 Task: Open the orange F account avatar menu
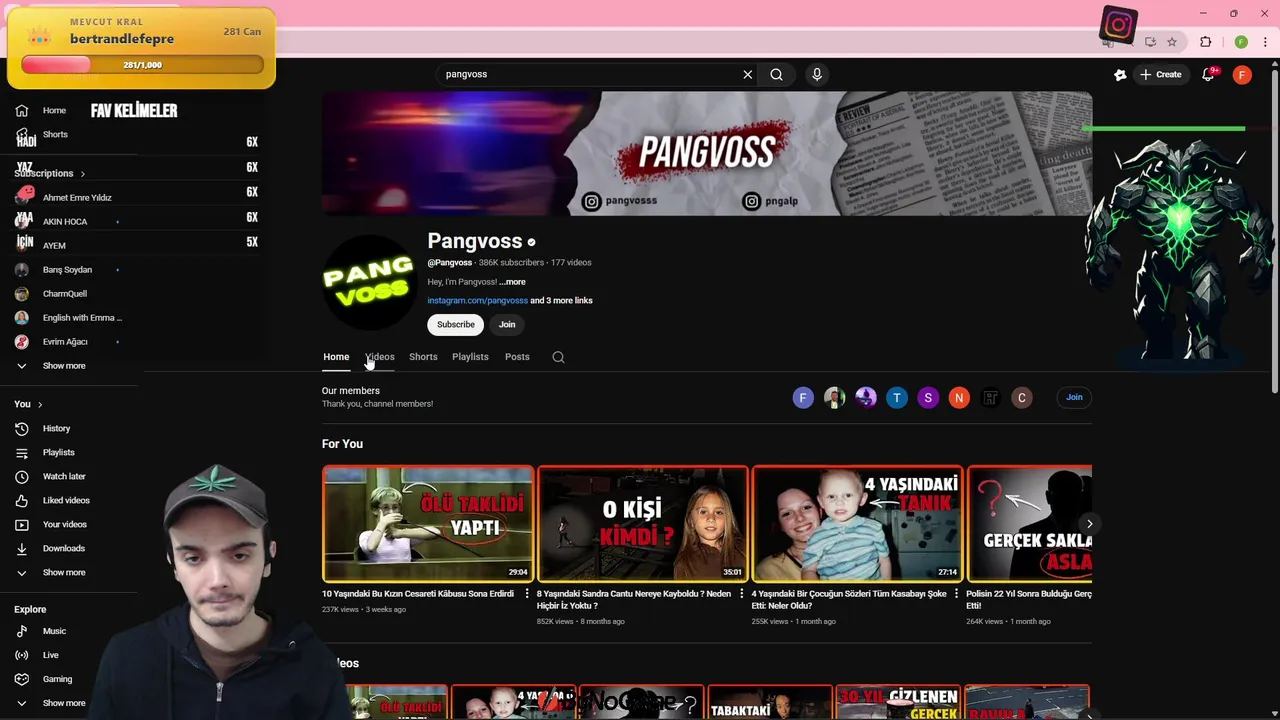(x=1242, y=74)
